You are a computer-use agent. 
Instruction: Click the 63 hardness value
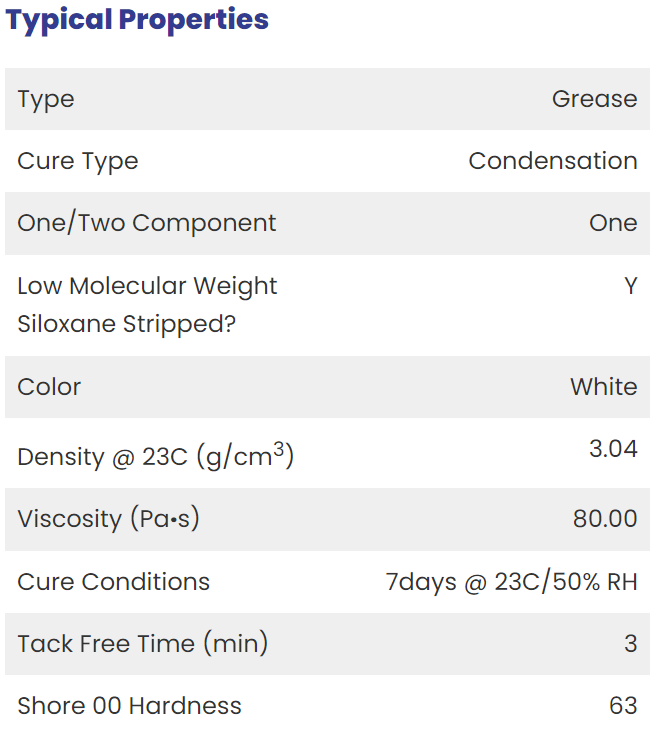(623, 706)
